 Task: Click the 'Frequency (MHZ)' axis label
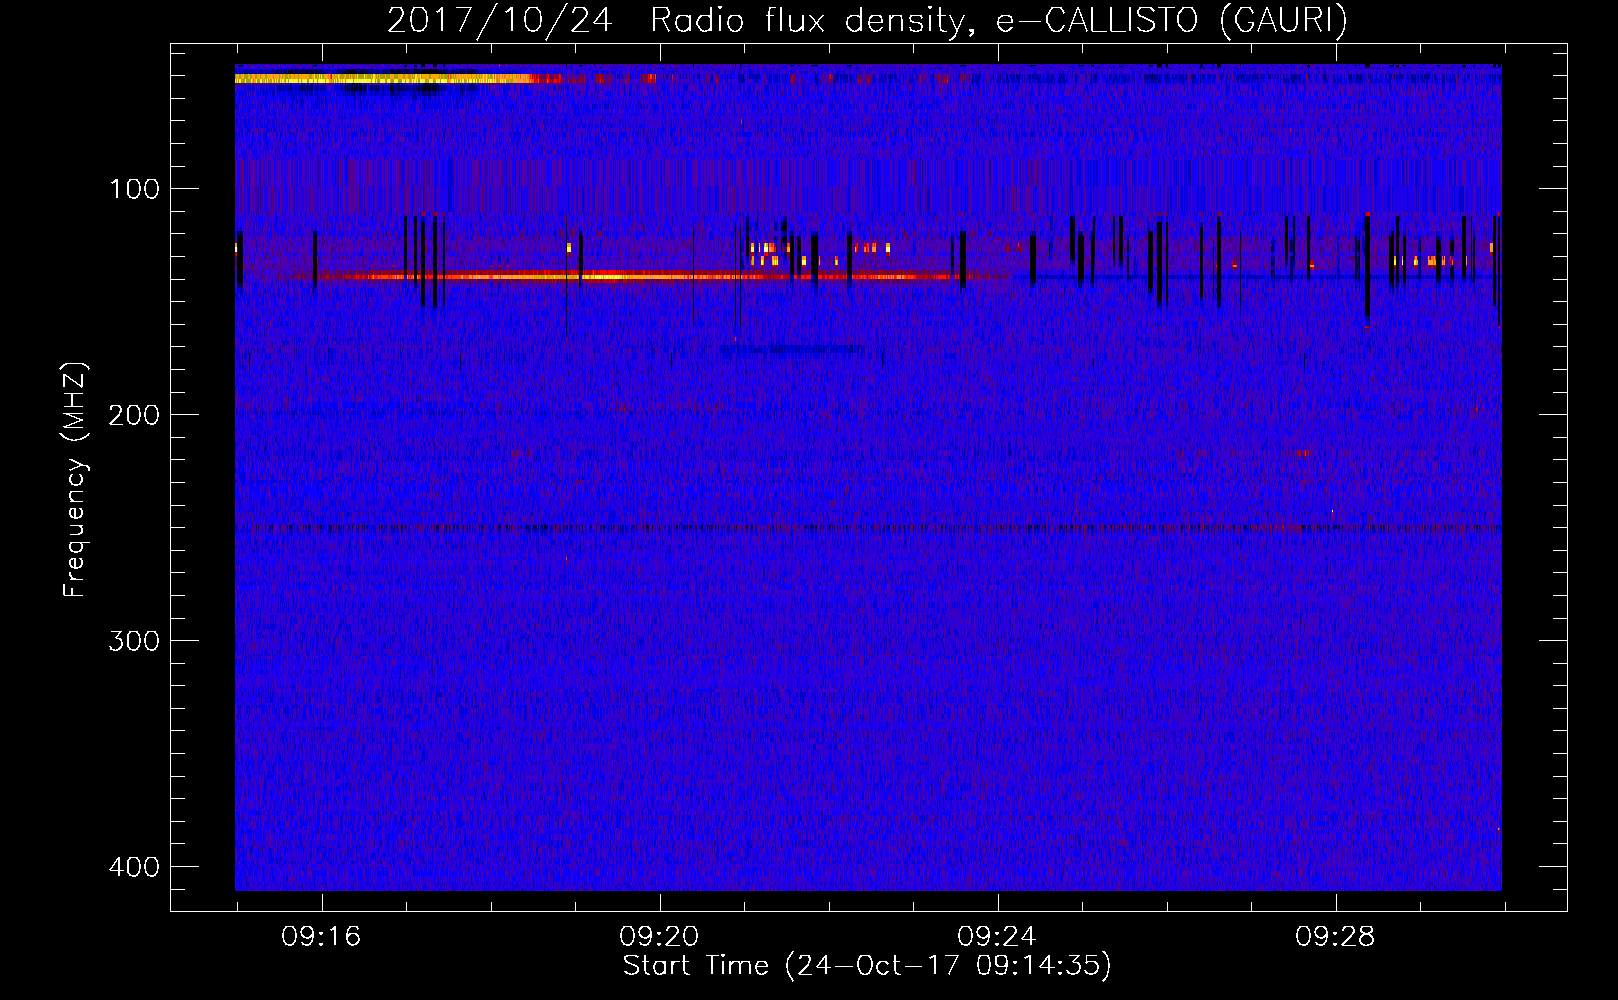[x=75, y=480]
